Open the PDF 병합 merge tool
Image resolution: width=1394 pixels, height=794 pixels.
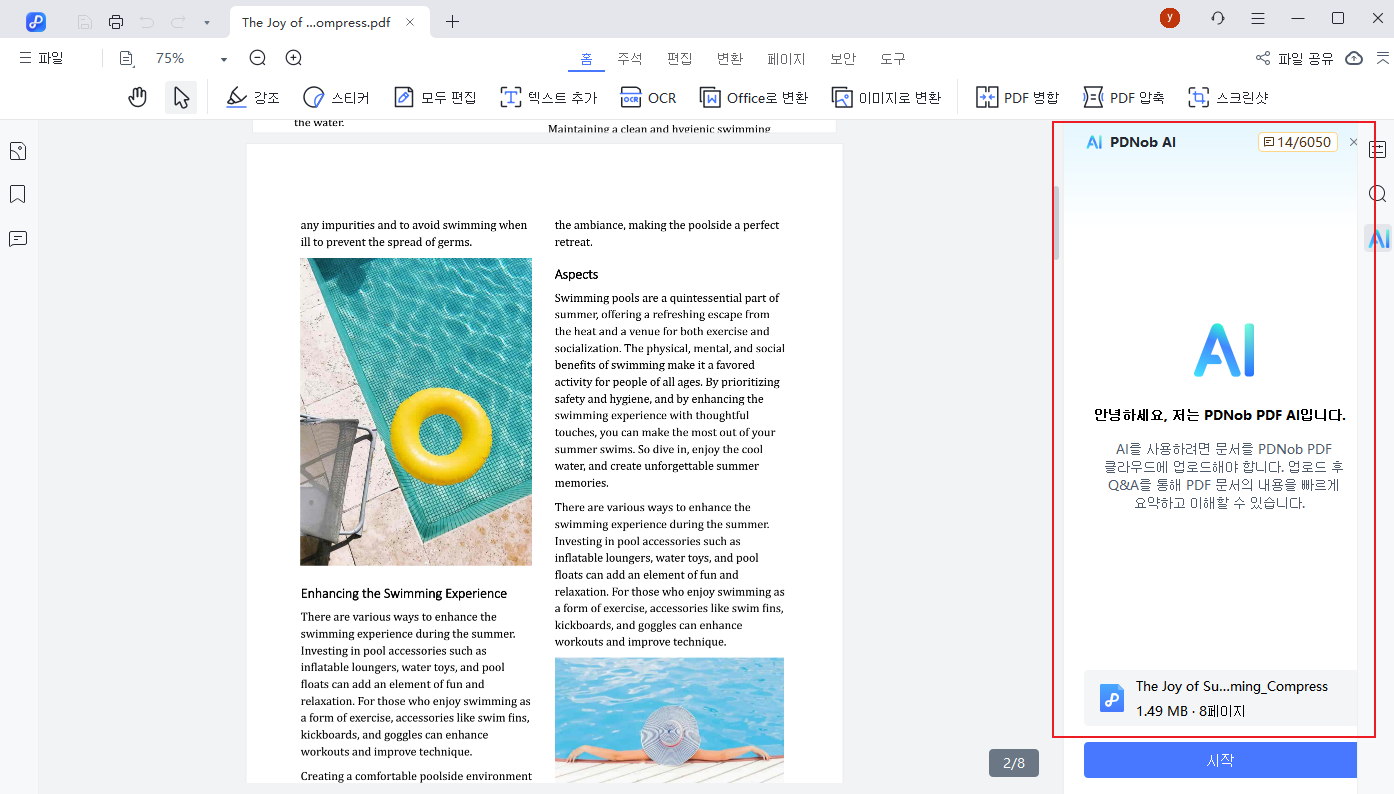tap(1017, 97)
